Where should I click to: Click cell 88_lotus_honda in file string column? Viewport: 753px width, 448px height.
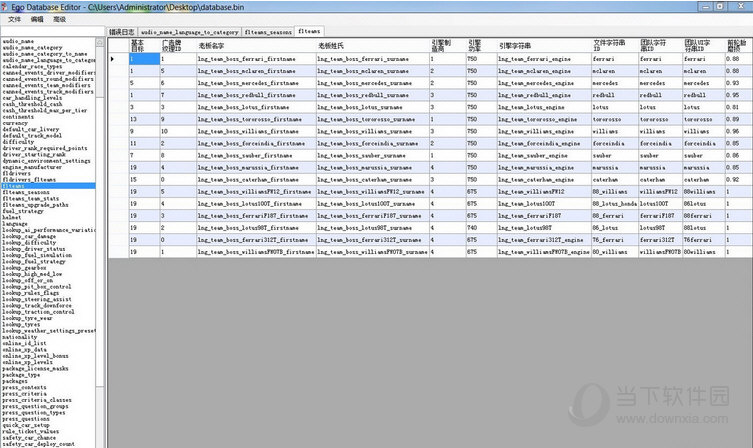coord(615,204)
